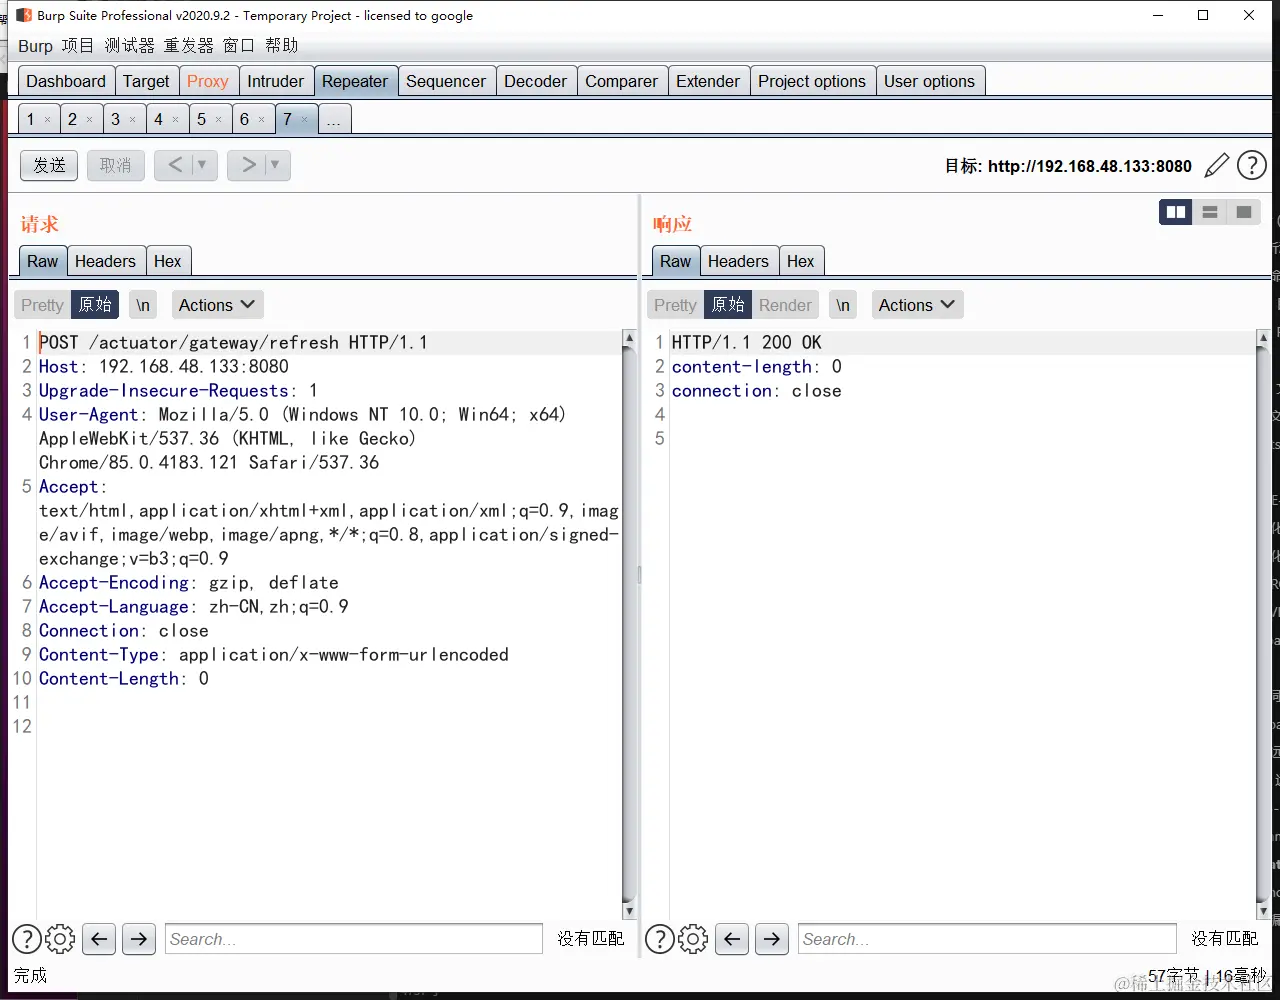Switch response view to 原始 (raw)
This screenshot has width=1280, height=1000.
tap(728, 305)
